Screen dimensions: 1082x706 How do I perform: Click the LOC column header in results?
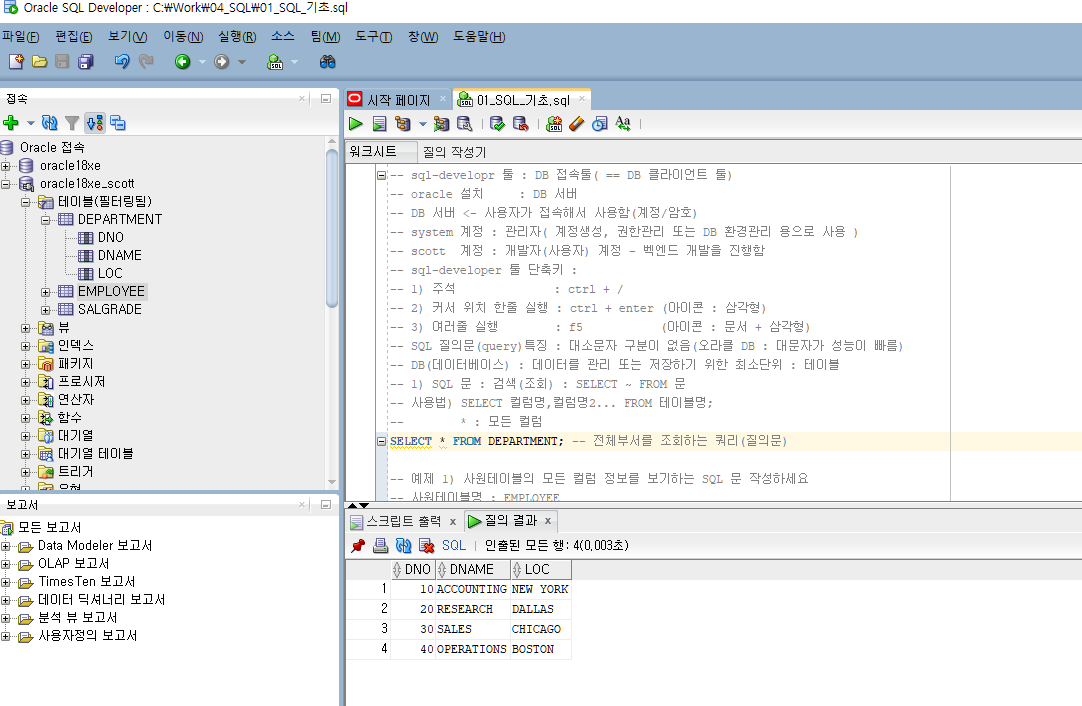(540, 569)
